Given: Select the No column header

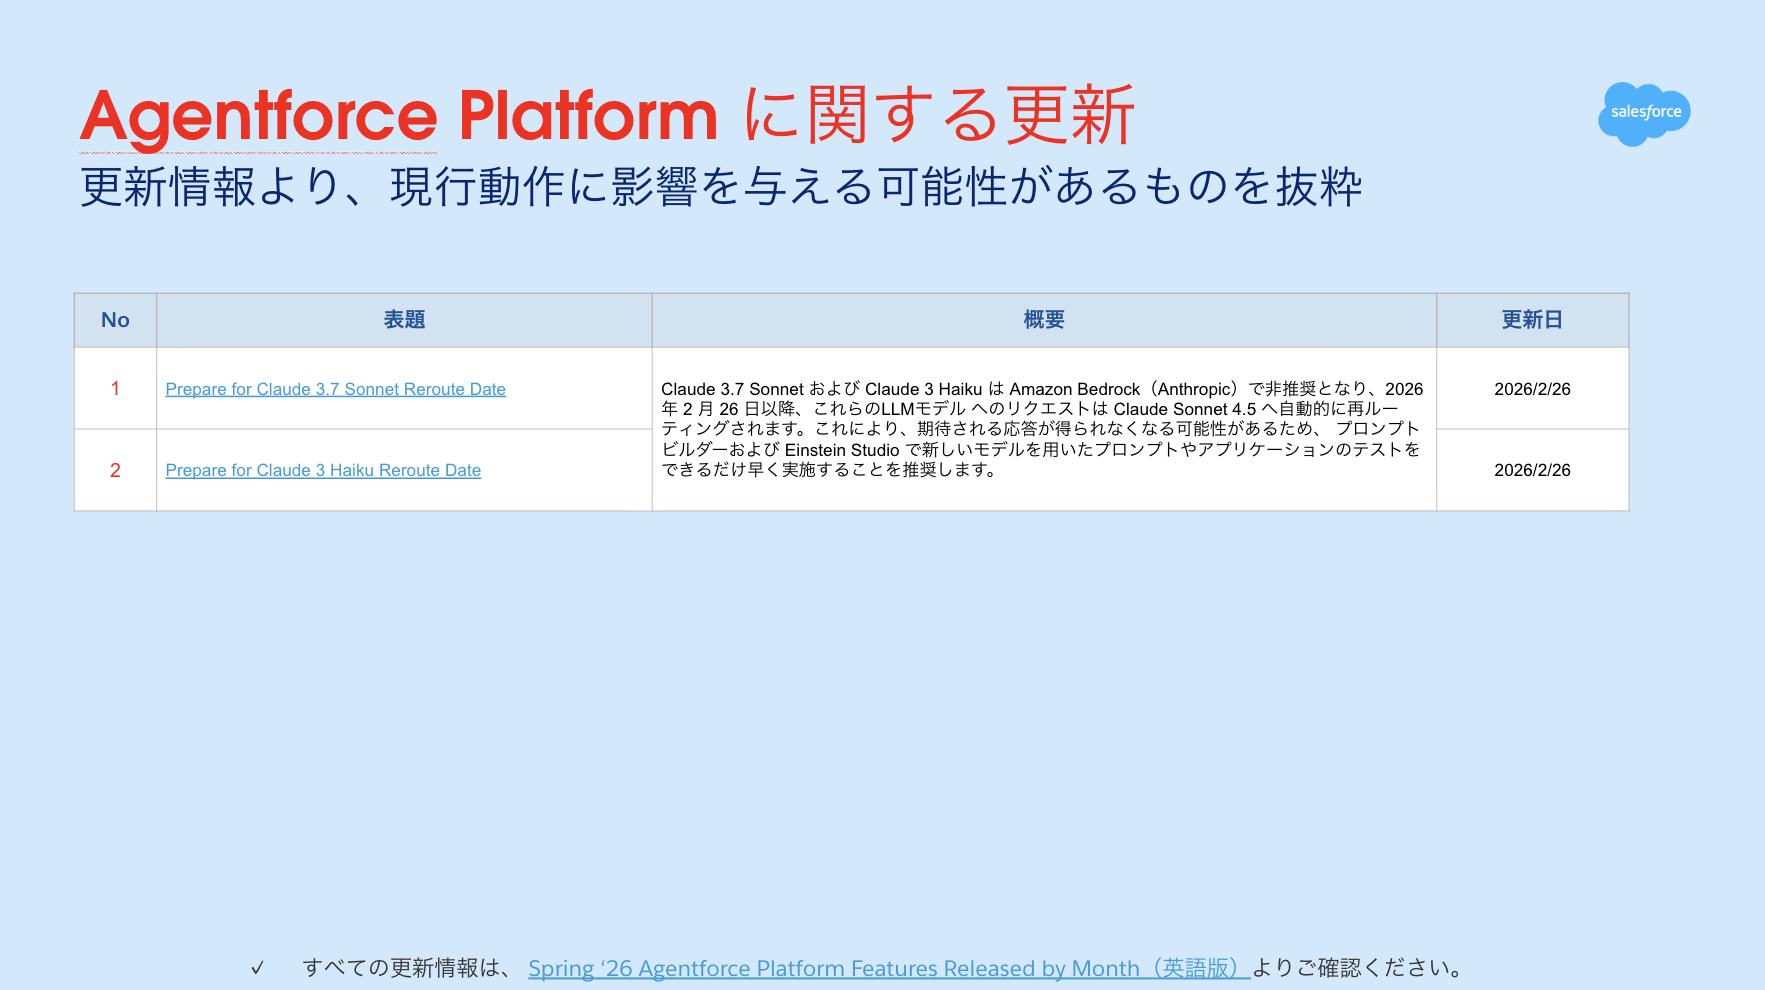Looking at the screenshot, I should click(115, 320).
